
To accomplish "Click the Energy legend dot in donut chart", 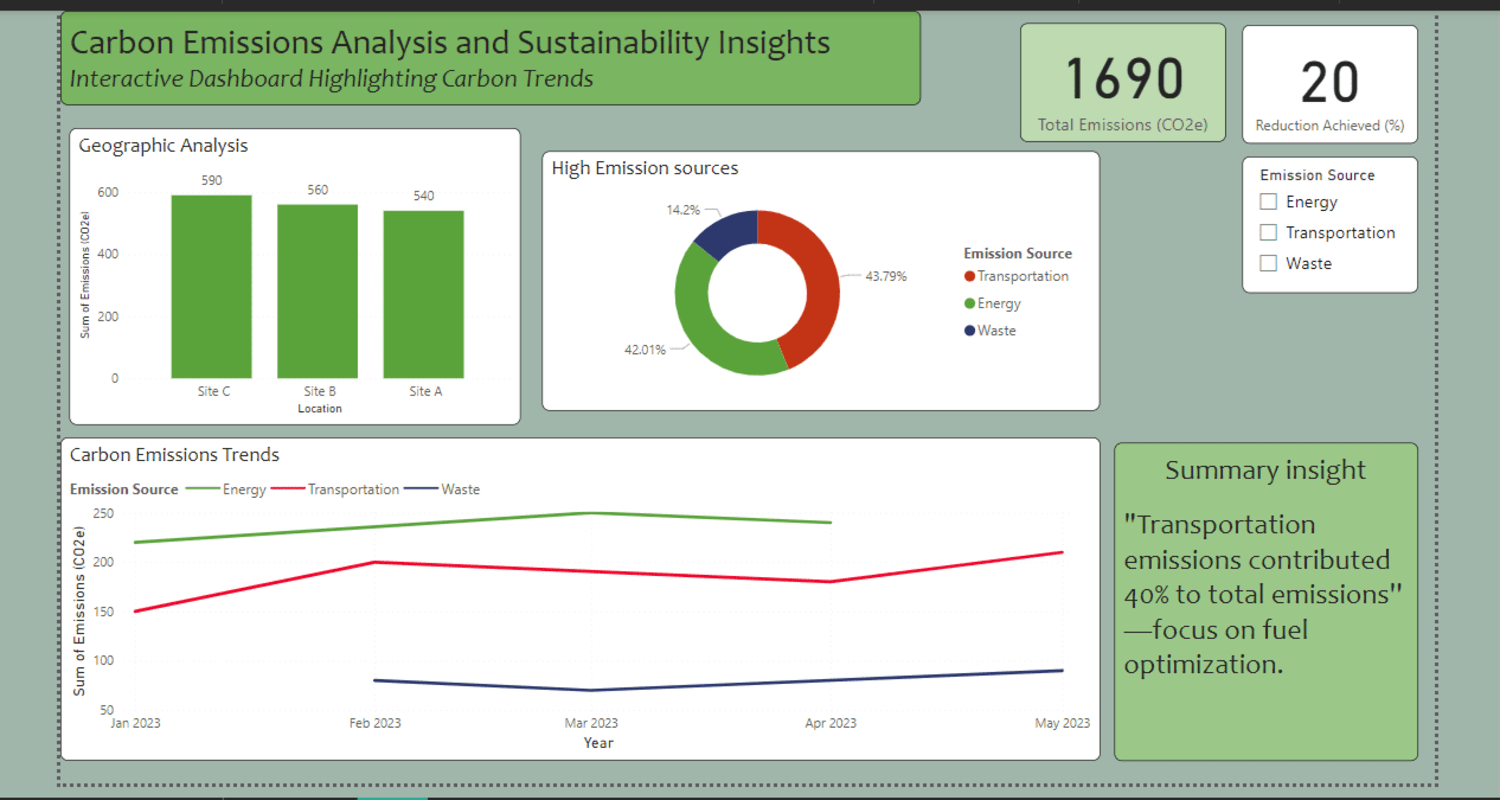I will [x=970, y=304].
